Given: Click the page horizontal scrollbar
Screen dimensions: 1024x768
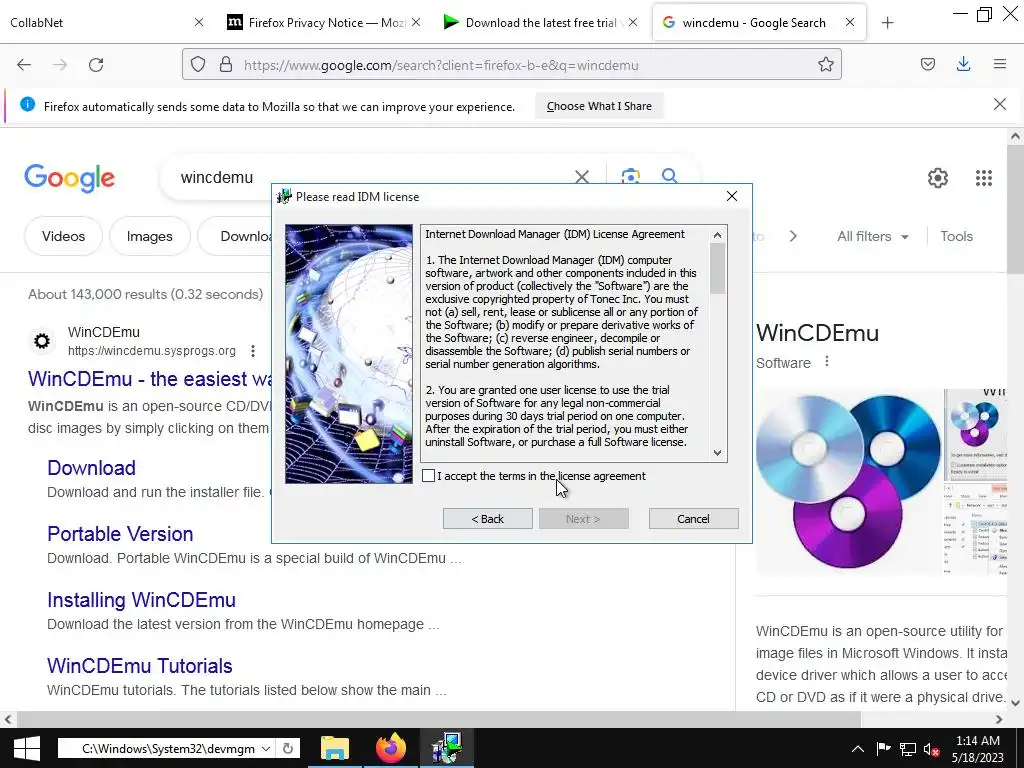Looking at the screenshot, I should tap(438, 719).
